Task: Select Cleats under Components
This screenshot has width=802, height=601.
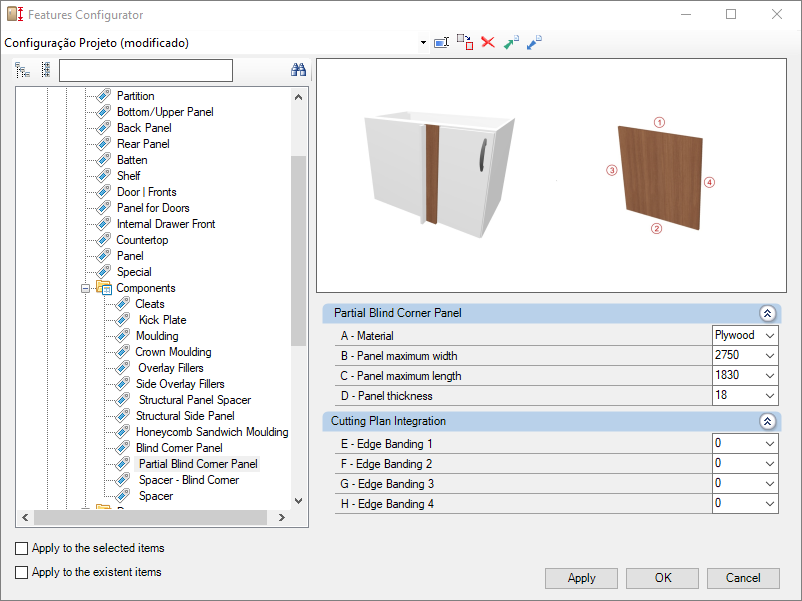Action: tap(150, 304)
